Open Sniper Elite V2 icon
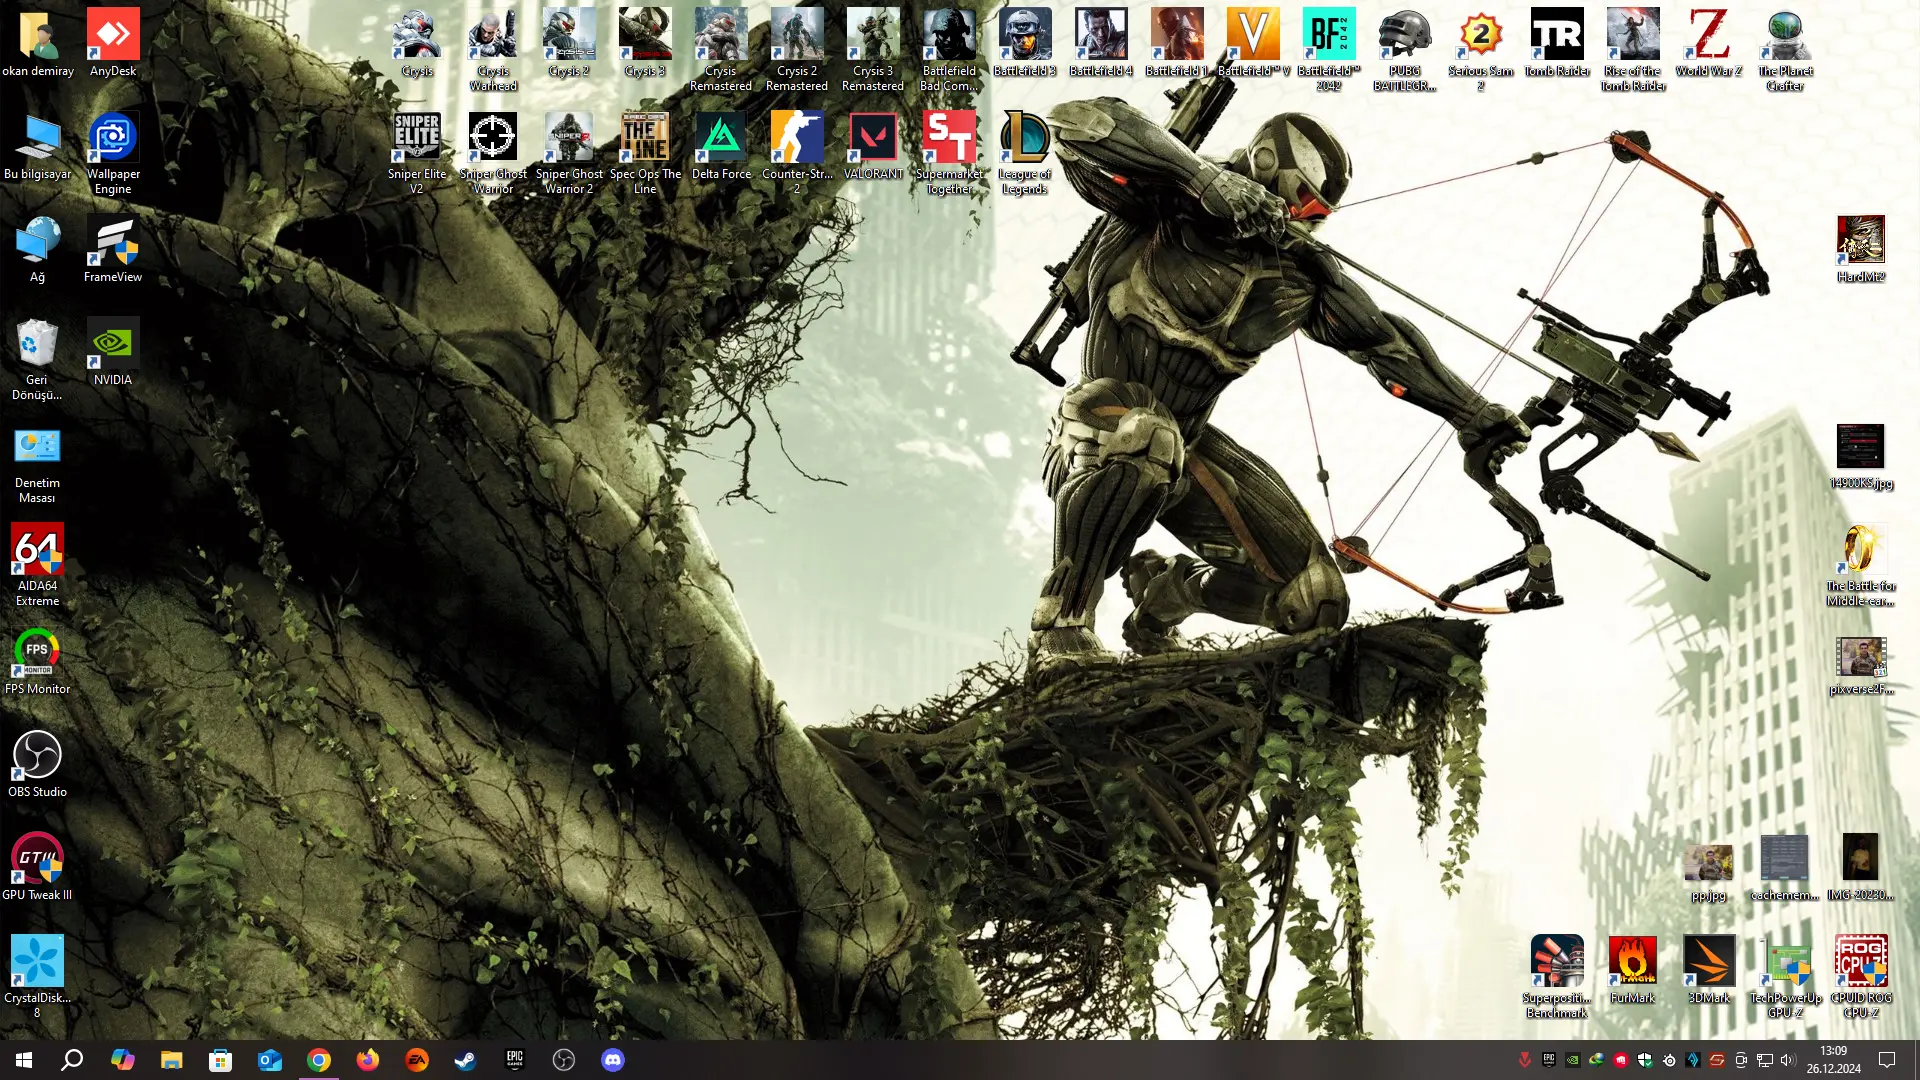The width and height of the screenshot is (1920, 1080). coord(417,153)
